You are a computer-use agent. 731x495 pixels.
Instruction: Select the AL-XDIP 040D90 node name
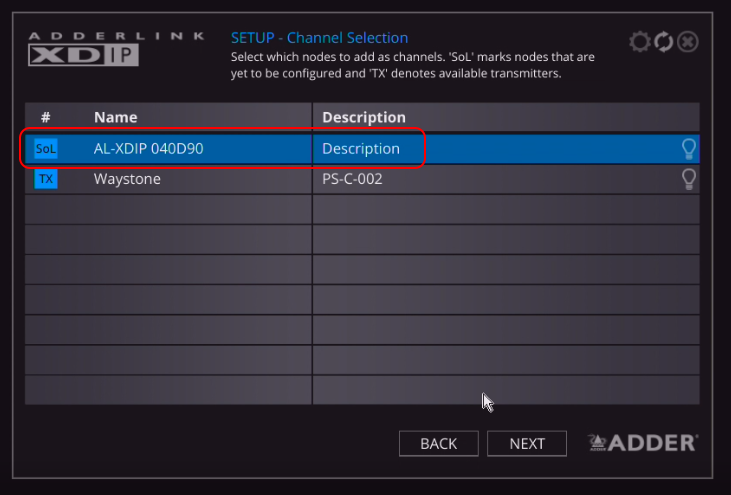coord(149,149)
